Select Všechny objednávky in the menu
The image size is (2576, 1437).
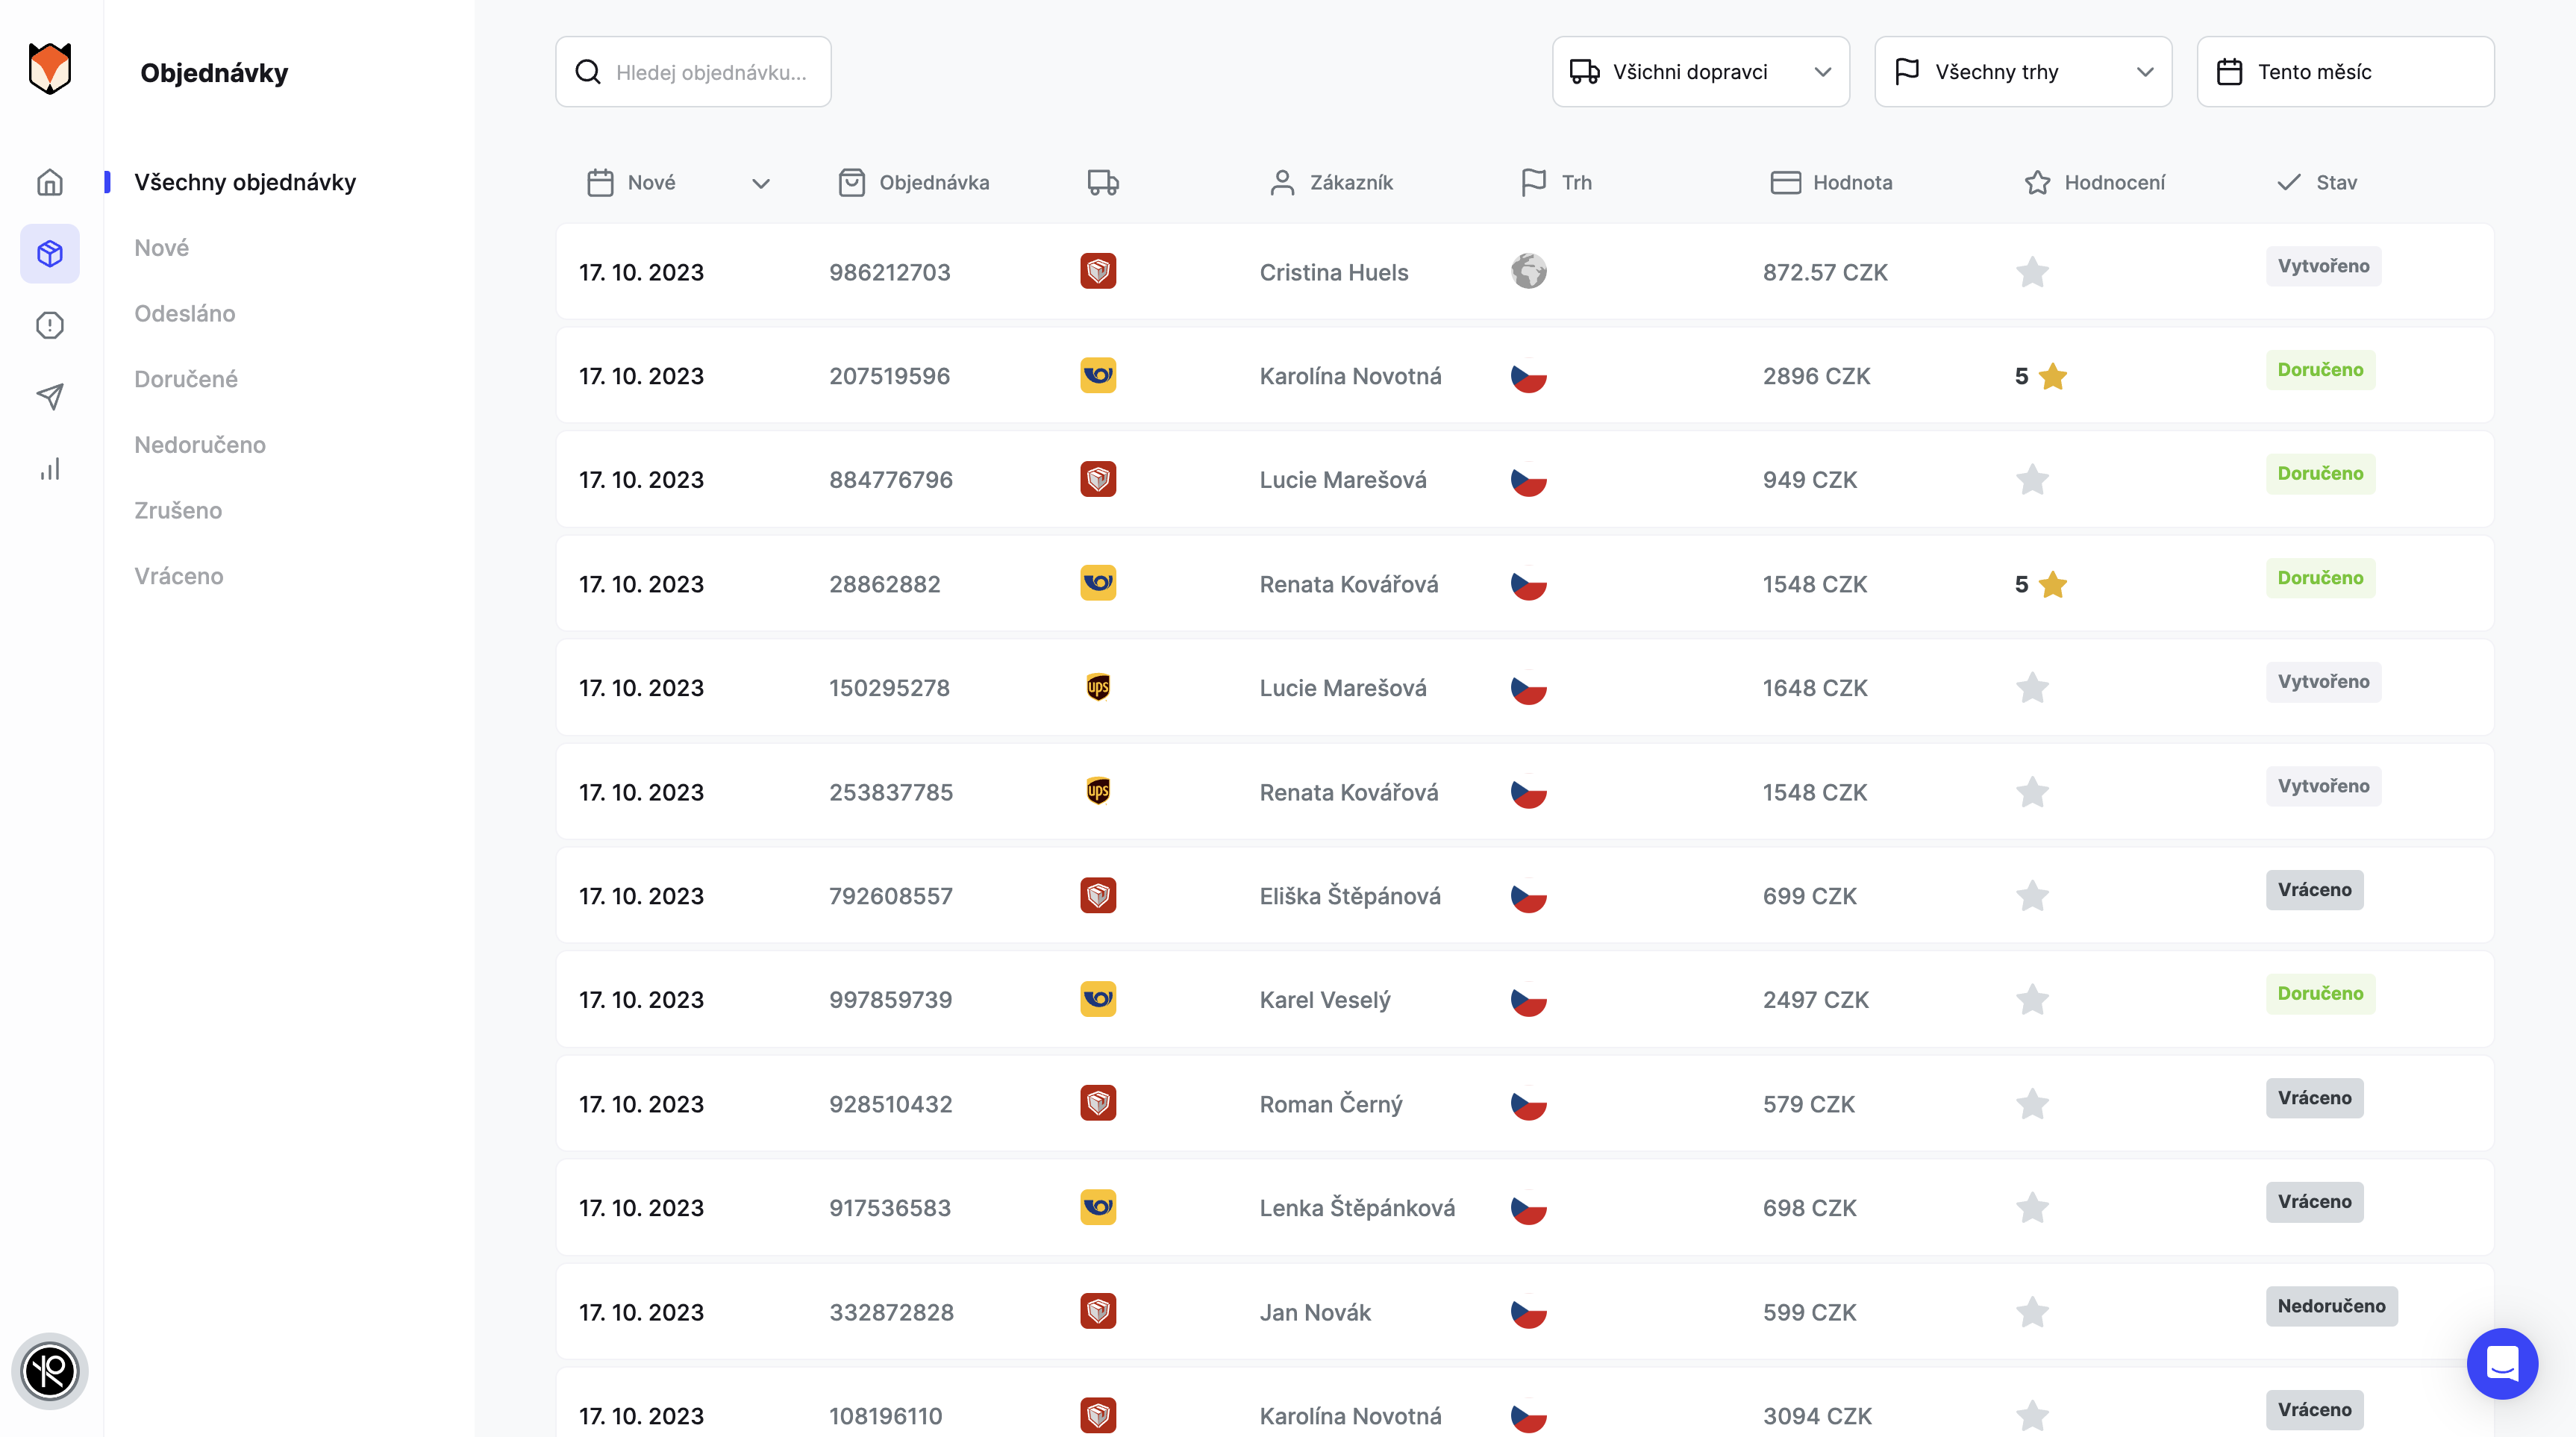coord(245,182)
